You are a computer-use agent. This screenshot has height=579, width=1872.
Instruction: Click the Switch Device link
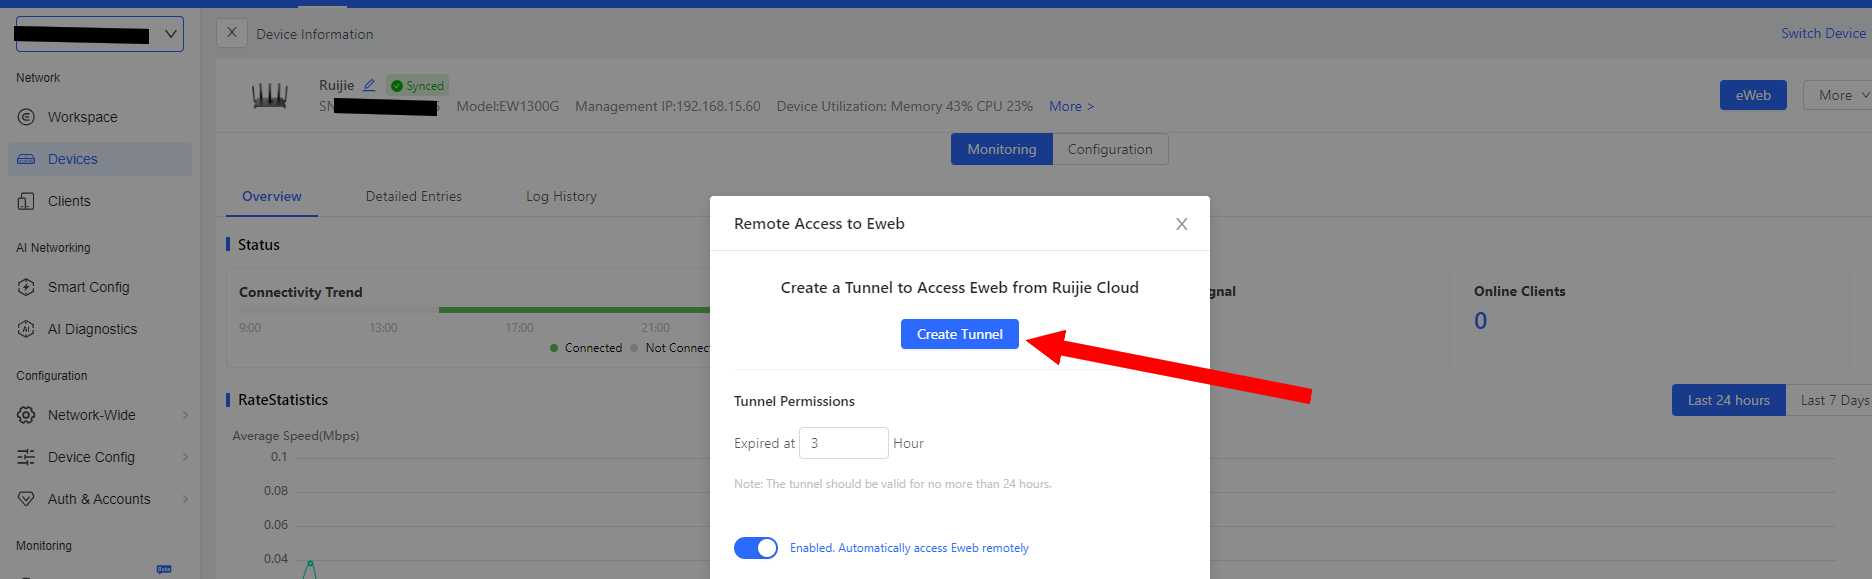(x=1822, y=33)
